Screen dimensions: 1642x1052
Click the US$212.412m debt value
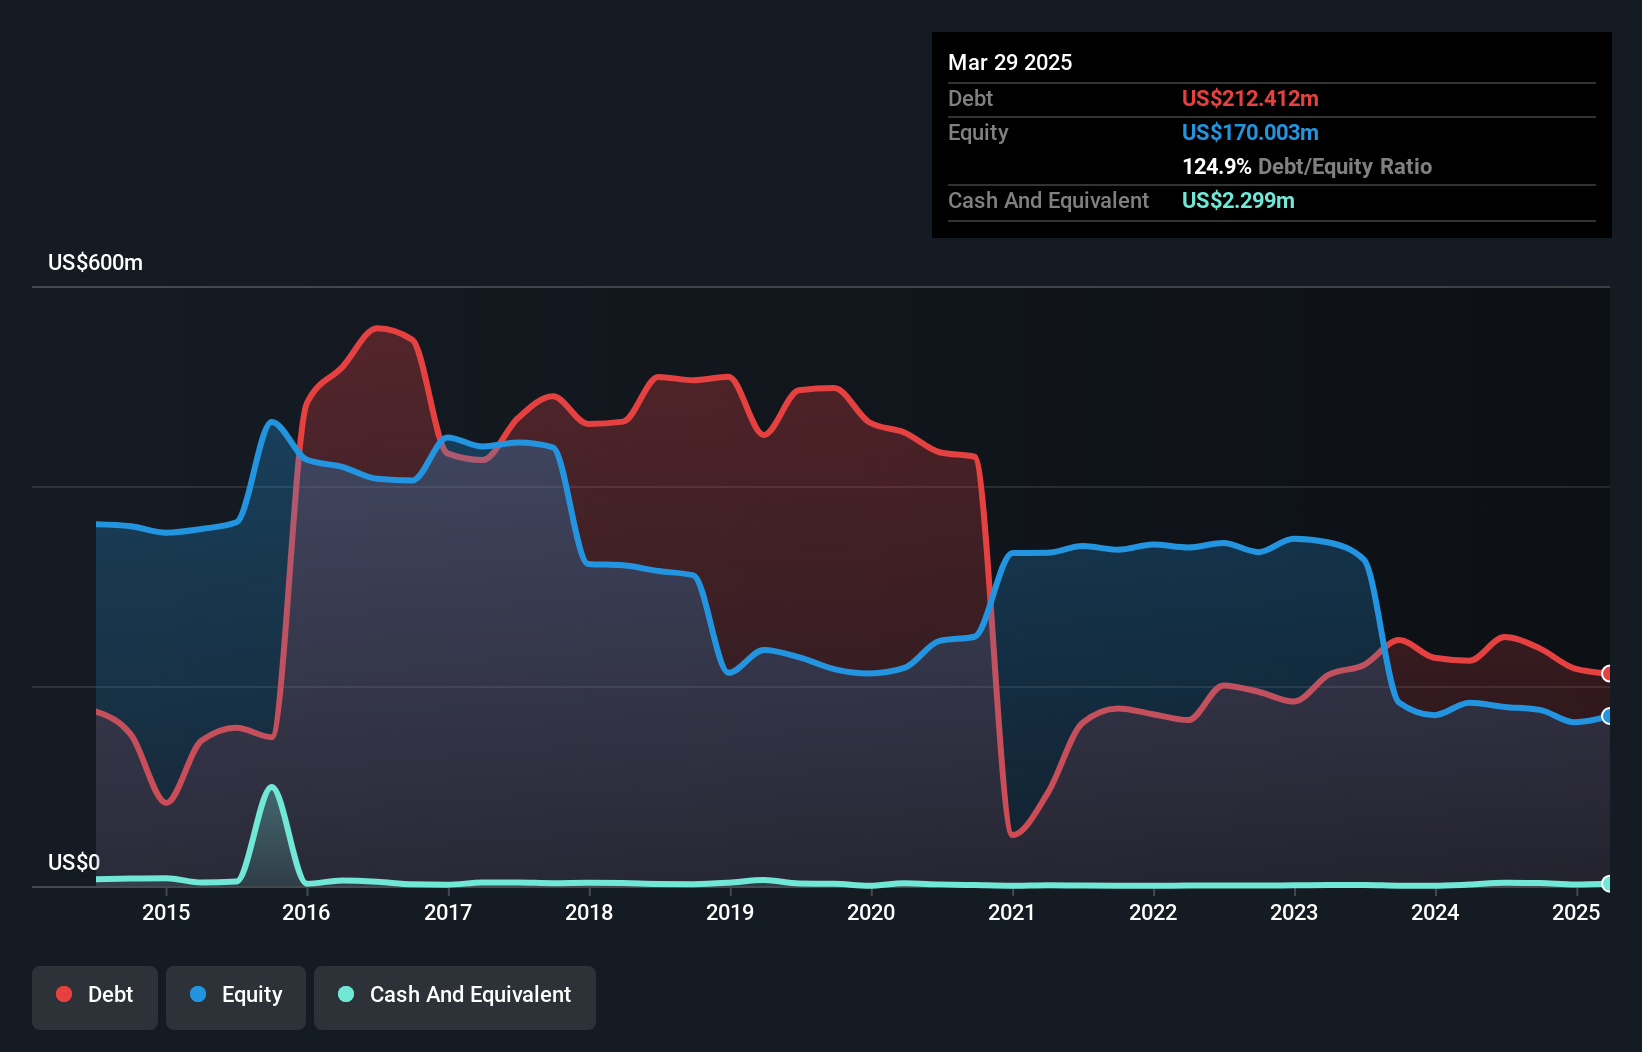(x=1250, y=98)
